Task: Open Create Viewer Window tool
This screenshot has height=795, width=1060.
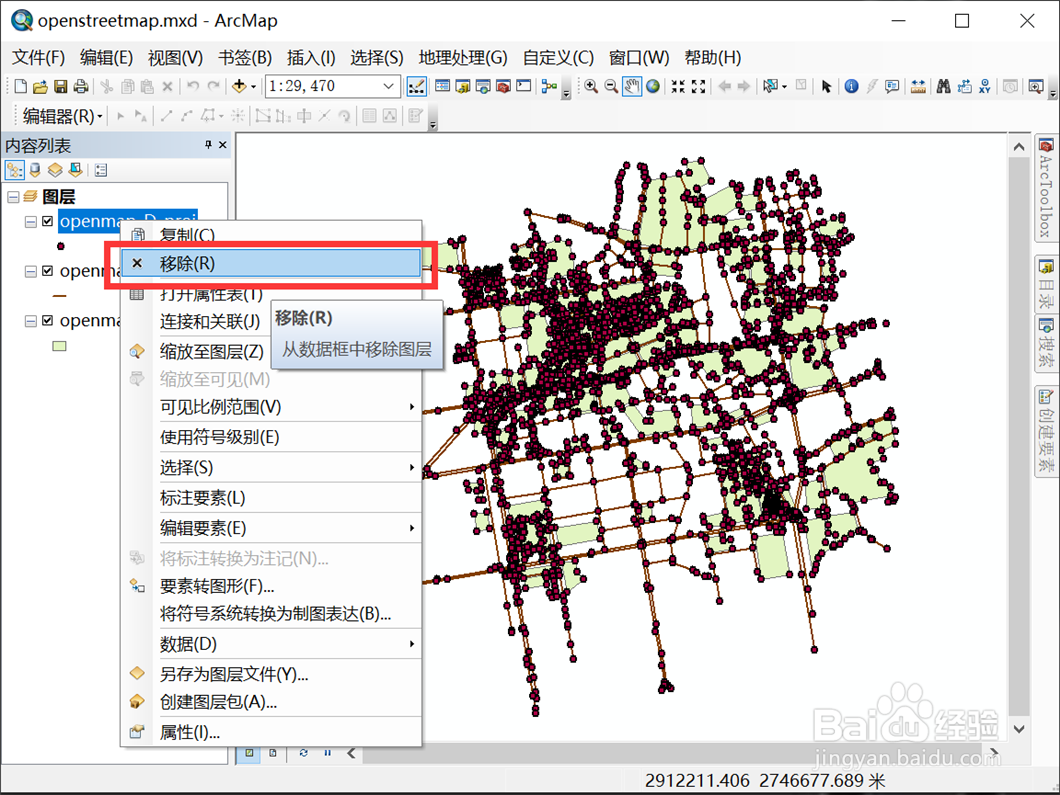Action: click(1036, 87)
